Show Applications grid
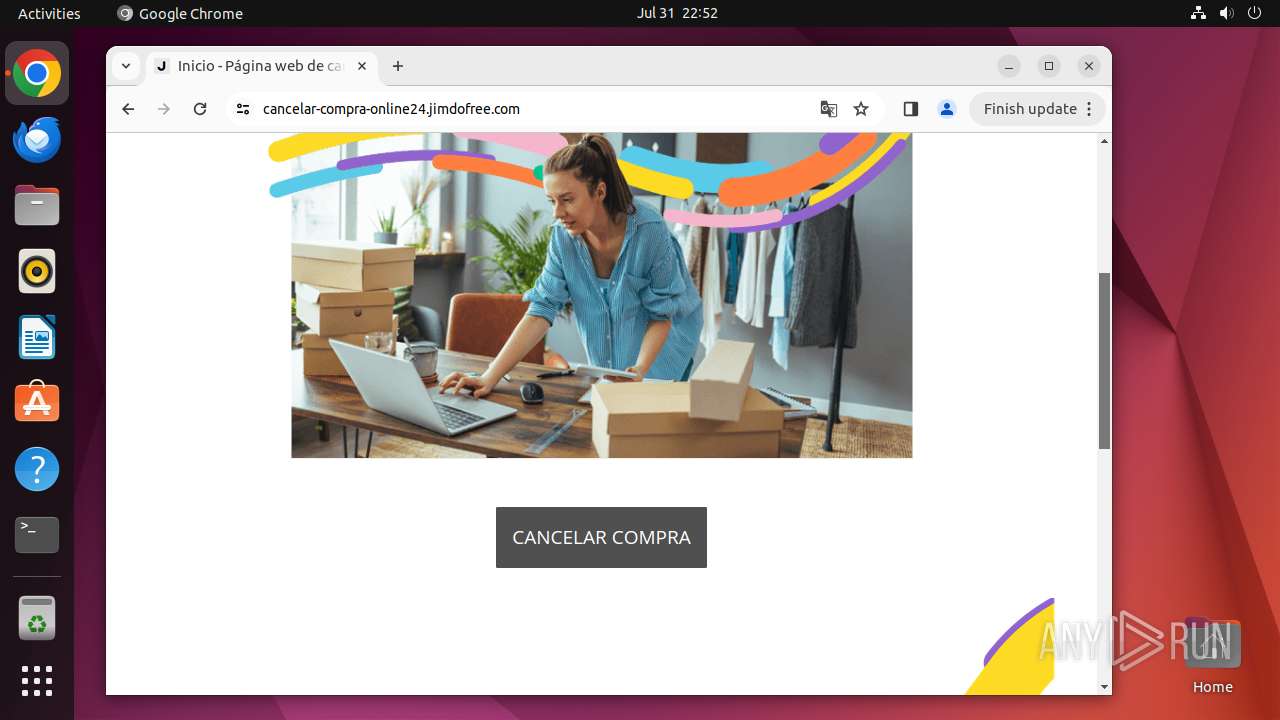1280x720 pixels. click(x=37, y=681)
